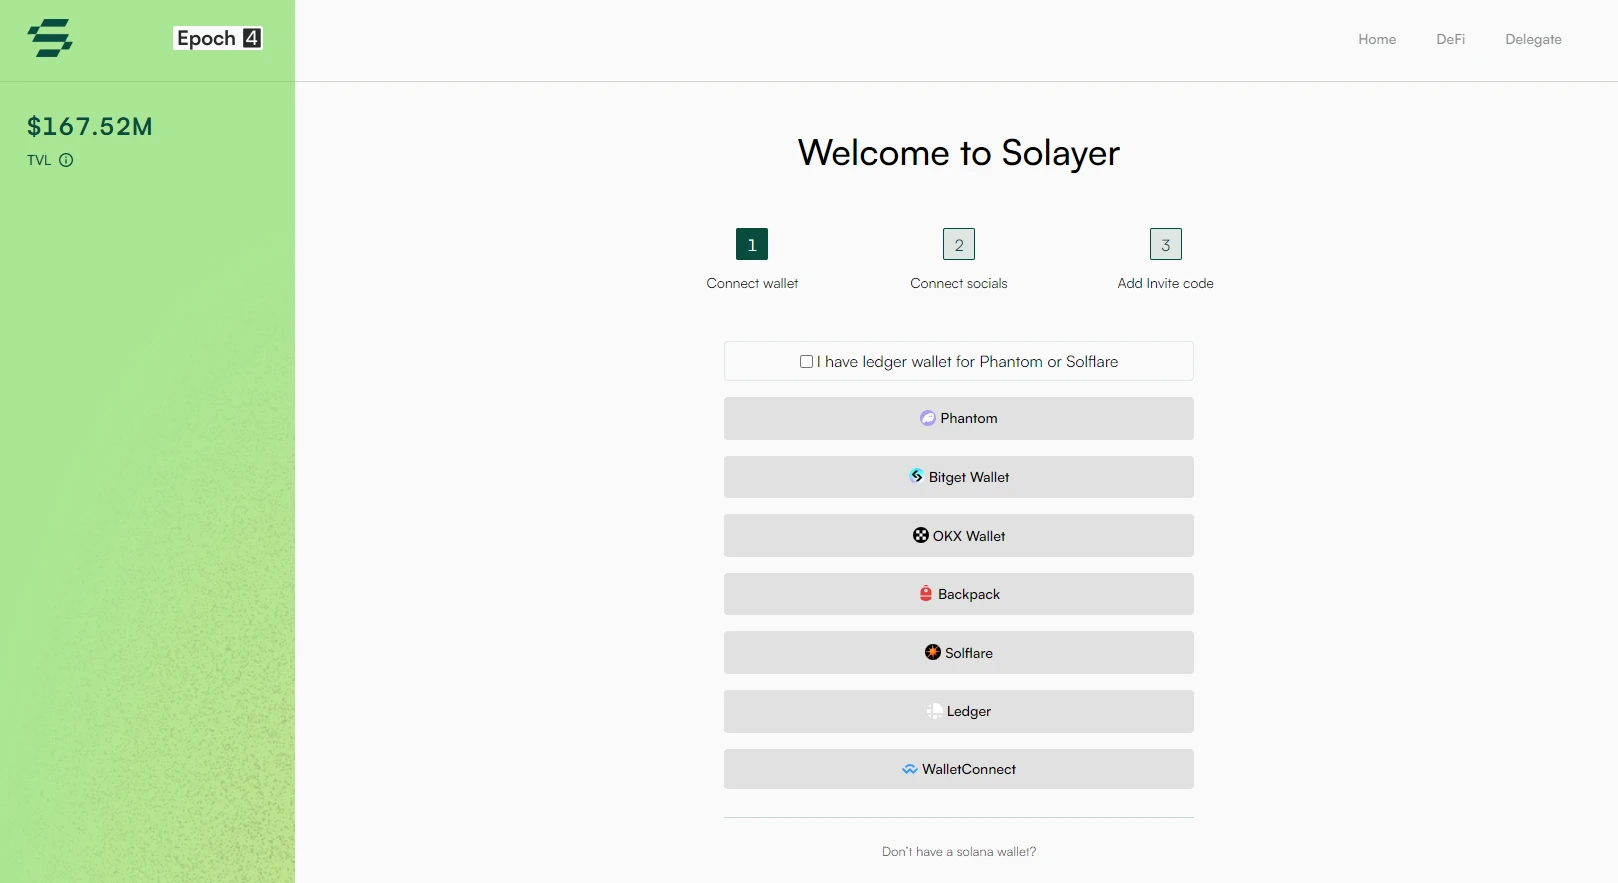Enable the ledger wallet checkbox
The height and width of the screenshot is (883, 1618).
806,362
